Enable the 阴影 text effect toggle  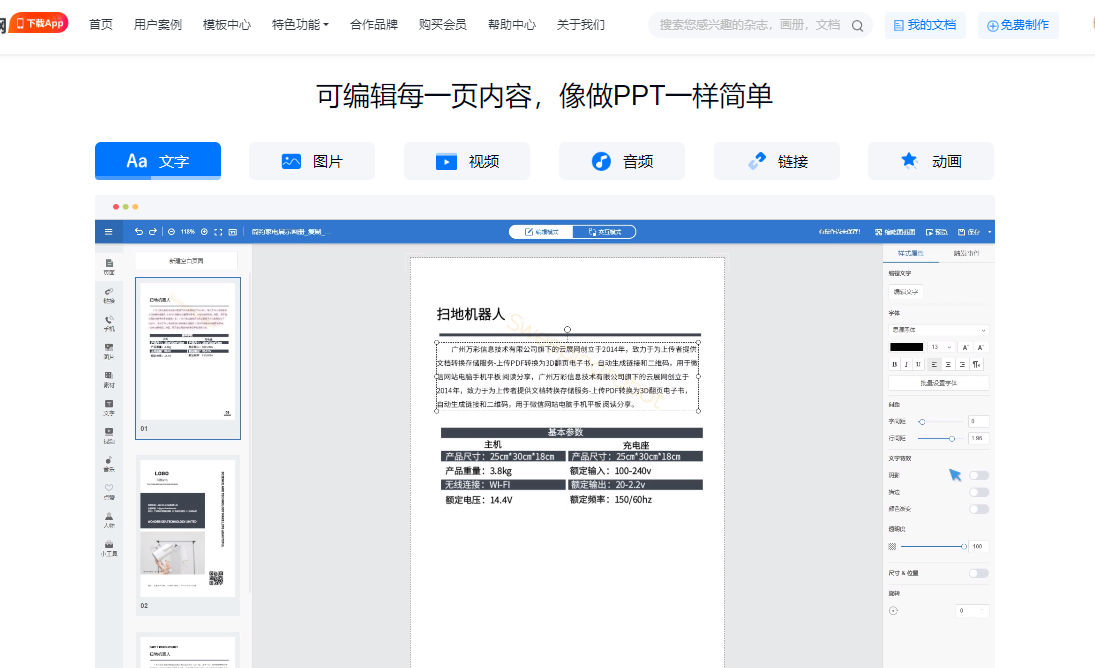(977, 475)
